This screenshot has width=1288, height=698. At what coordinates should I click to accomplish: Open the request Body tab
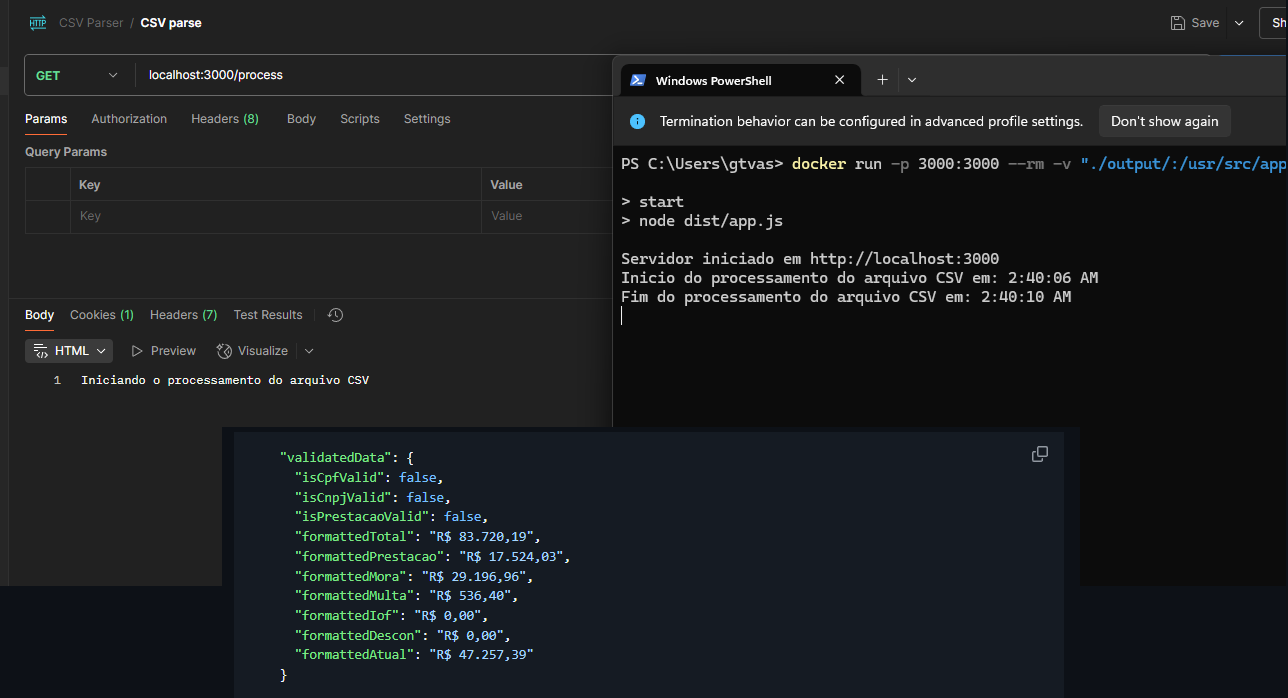[301, 119]
